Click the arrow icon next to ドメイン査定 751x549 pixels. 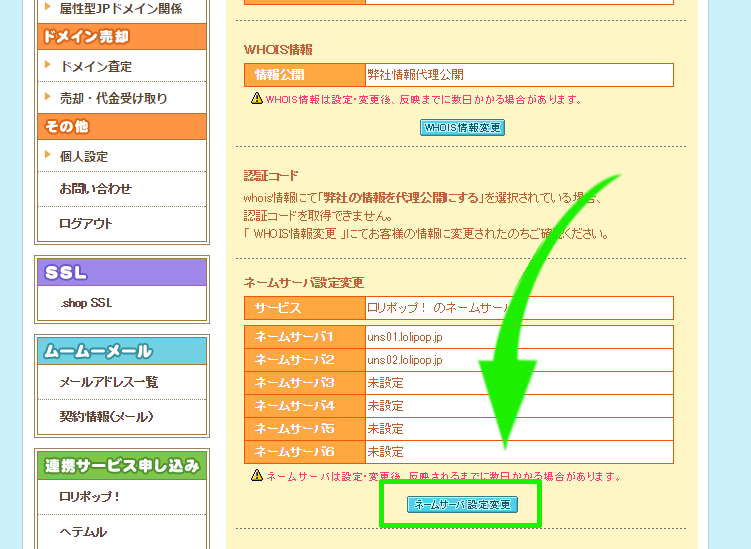click(47, 66)
